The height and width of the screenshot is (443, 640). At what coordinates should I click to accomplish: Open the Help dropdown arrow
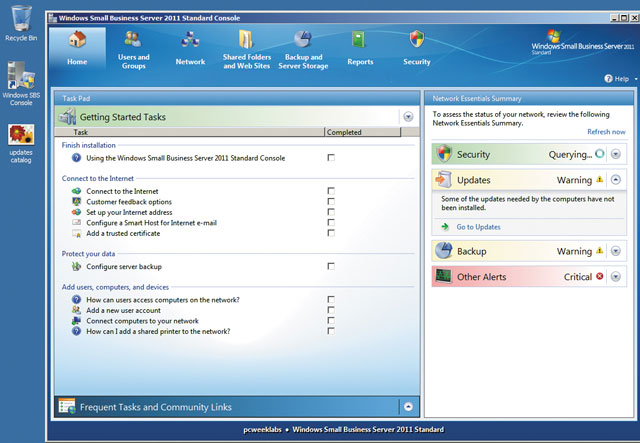(636, 79)
